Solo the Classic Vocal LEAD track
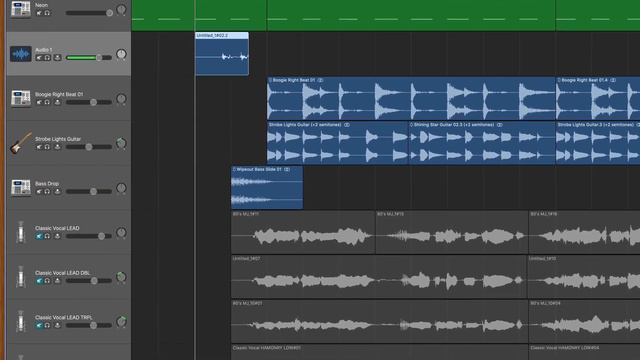Image resolution: width=640 pixels, height=360 pixels. [x=47, y=236]
